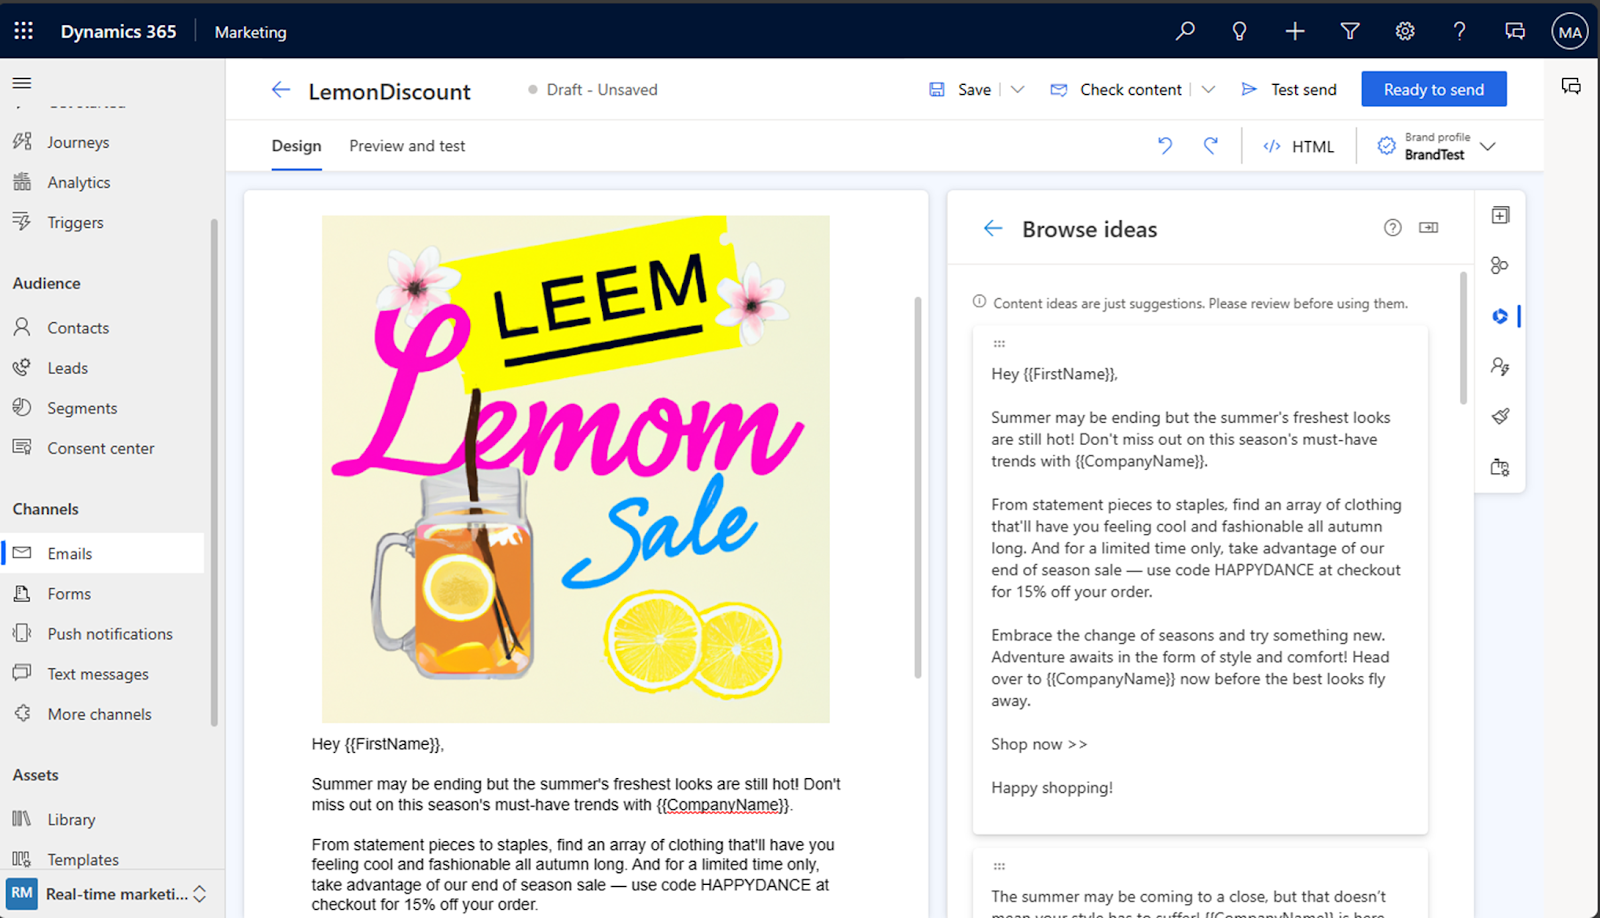Open the Elements add-block icon in toolbox
This screenshot has height=918, width=1600.
tap(1500, 215)
